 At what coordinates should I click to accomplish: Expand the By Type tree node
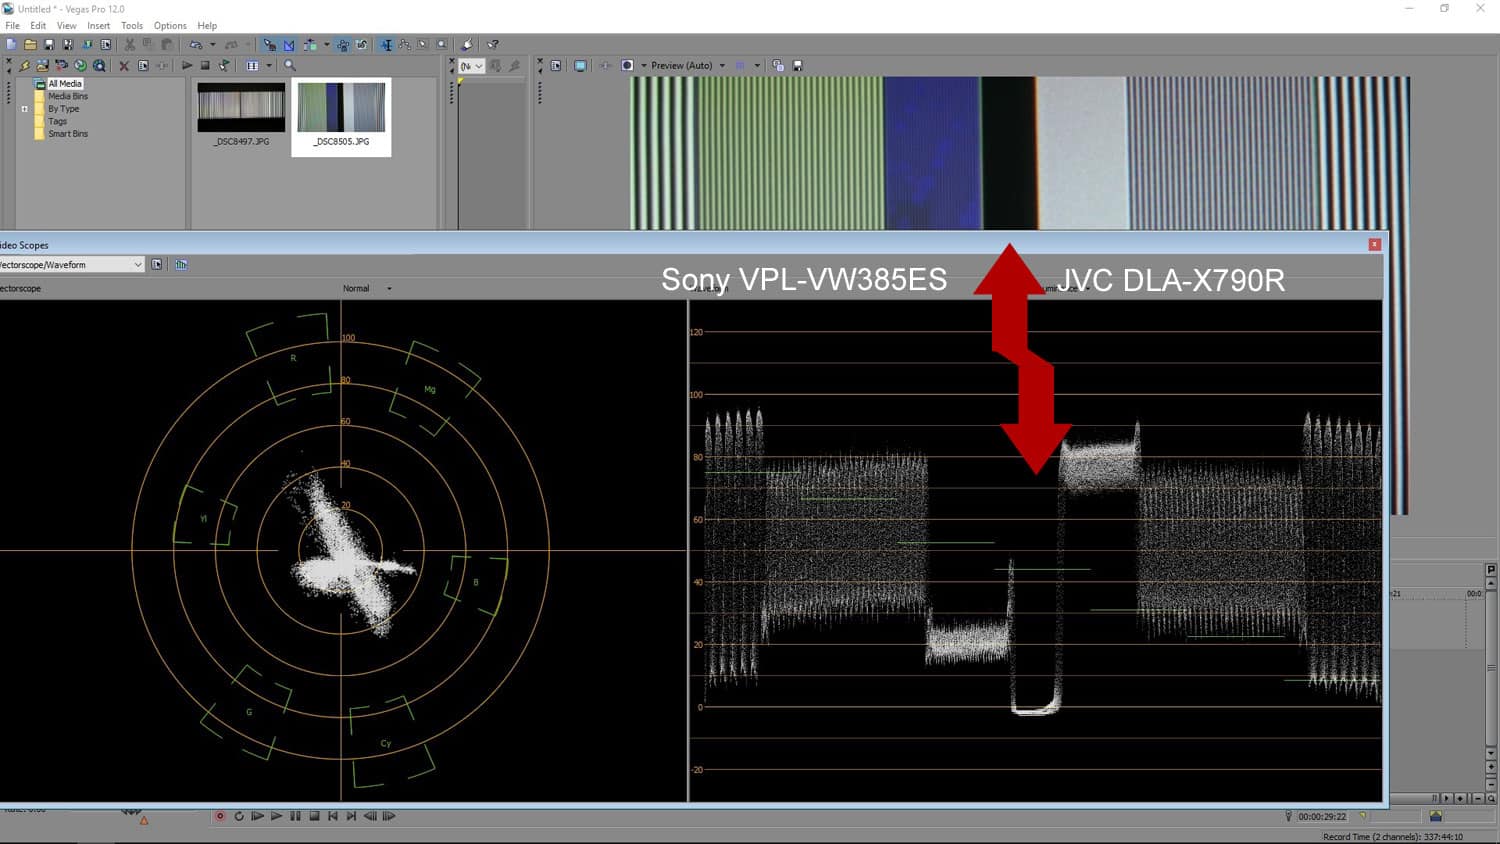coord(25,109)
